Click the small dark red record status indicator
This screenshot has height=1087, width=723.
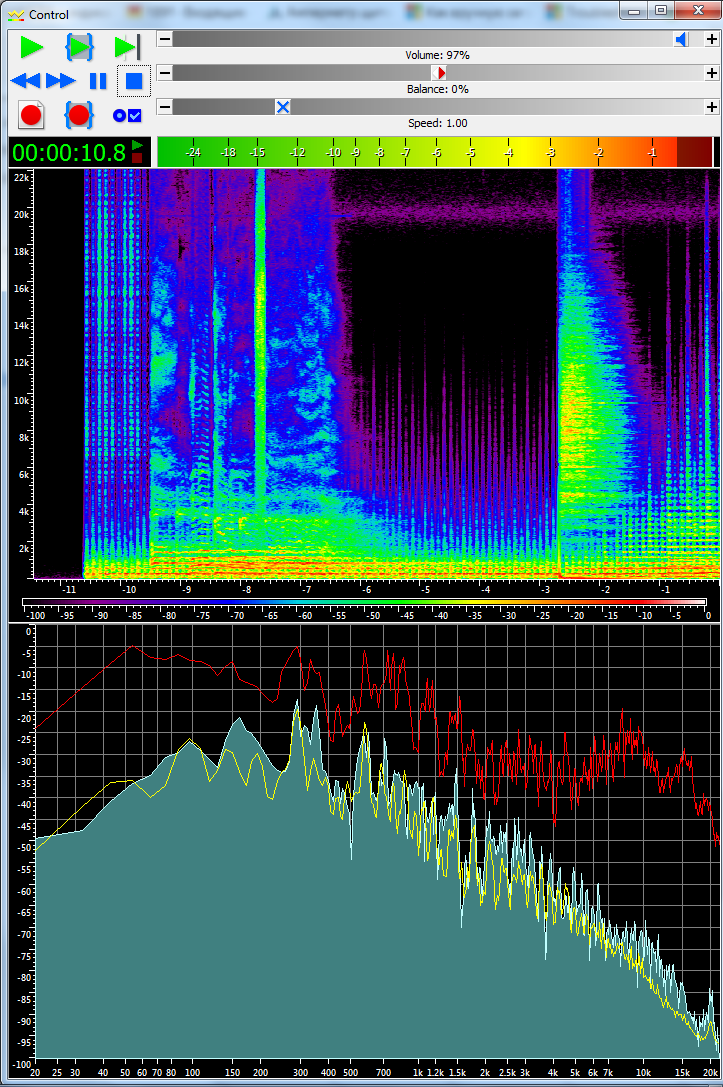coord(137,158)
